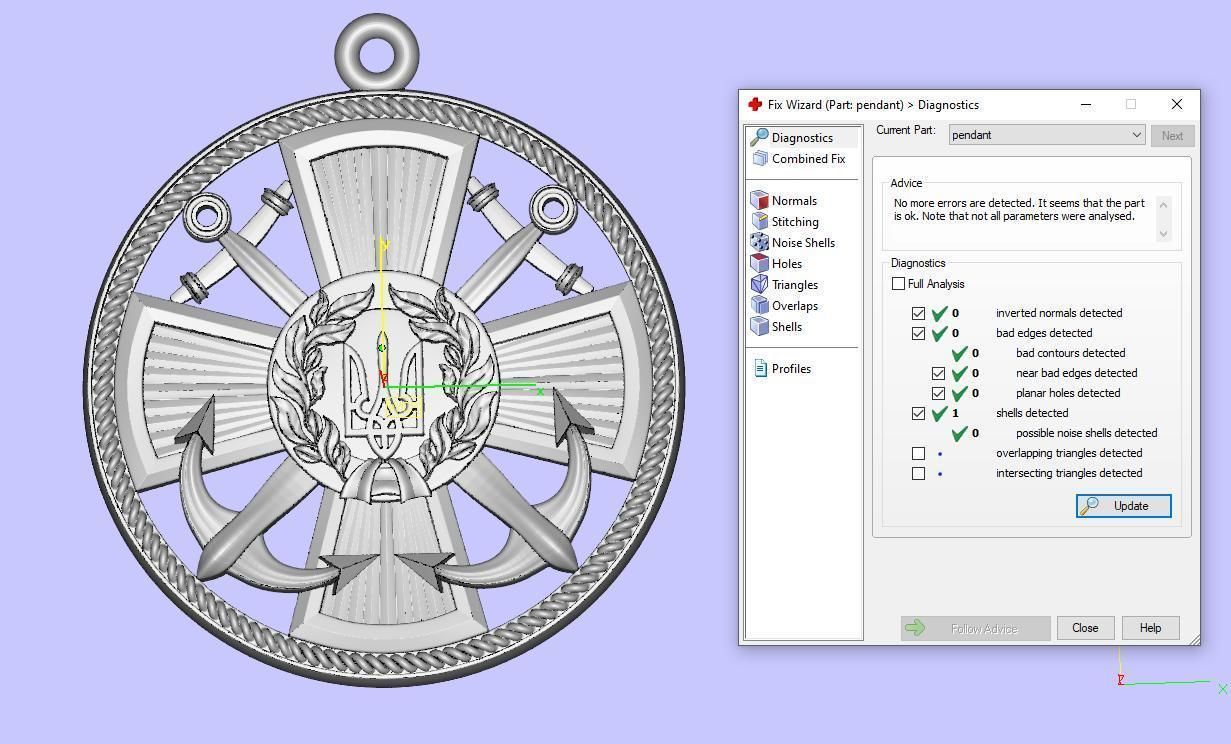The height and width of the screenshot is (744, 1231).
Task: Click Advice box scroll down arrow
Action: click(1162, 234)
